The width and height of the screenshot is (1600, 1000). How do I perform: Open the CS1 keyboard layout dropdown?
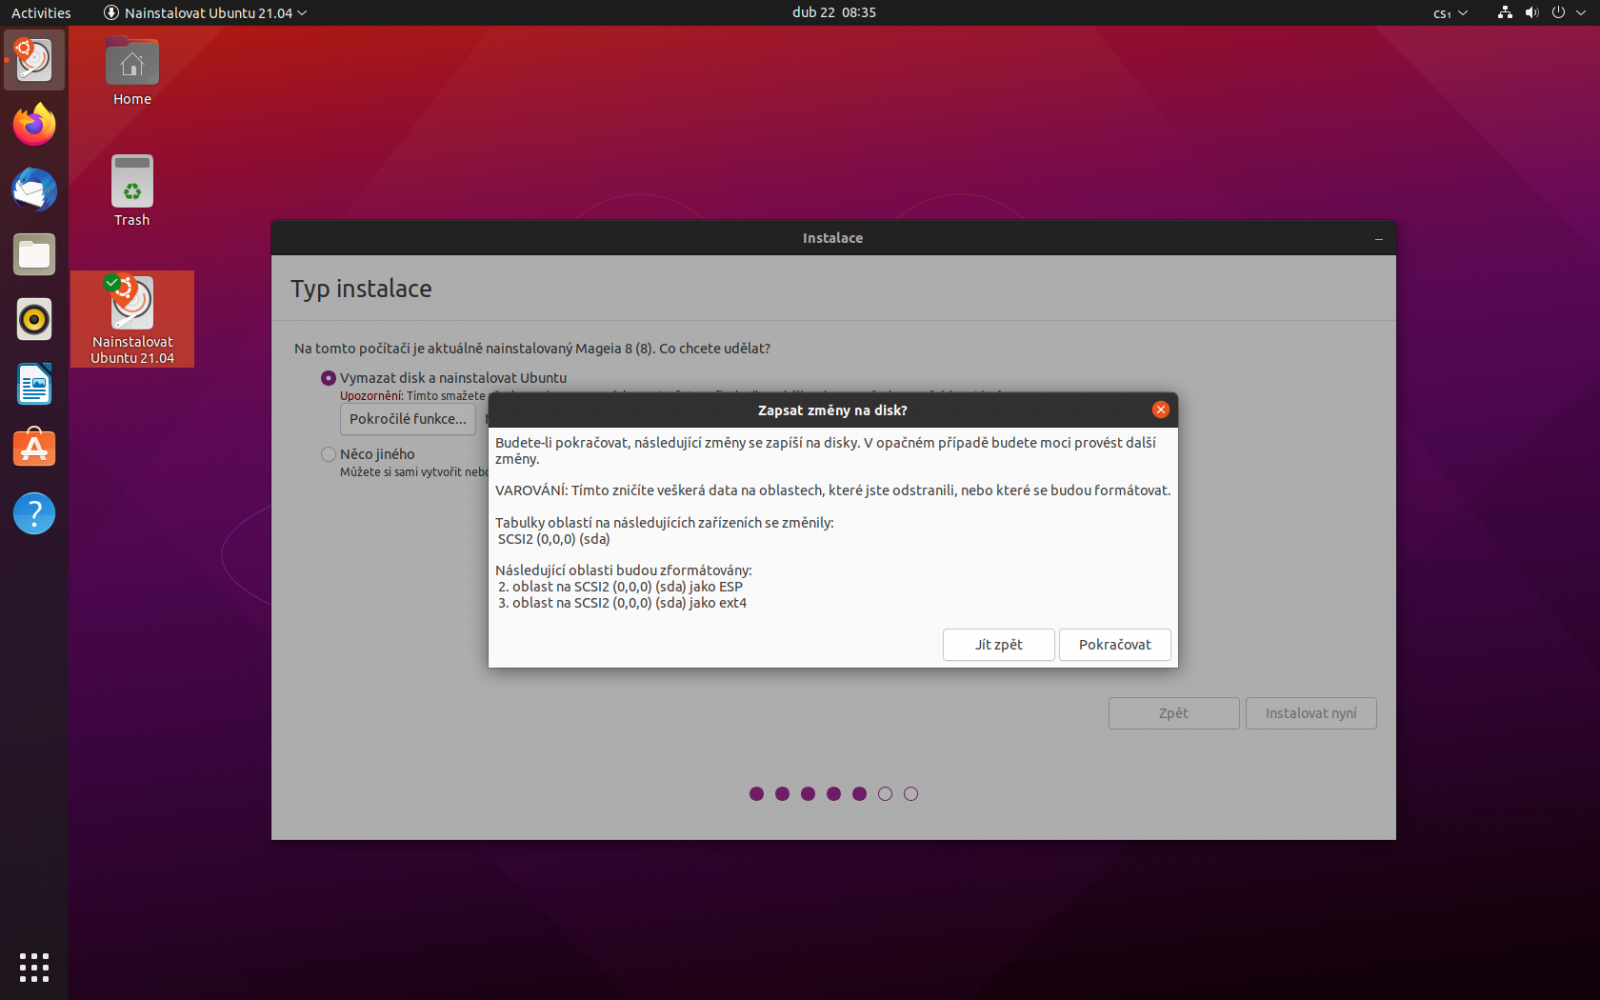click(1447, 13)
